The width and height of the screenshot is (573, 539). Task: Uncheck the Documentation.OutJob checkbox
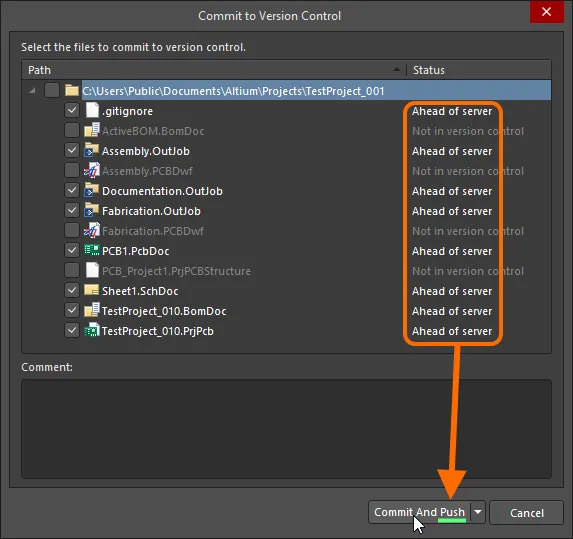[72, 190]
